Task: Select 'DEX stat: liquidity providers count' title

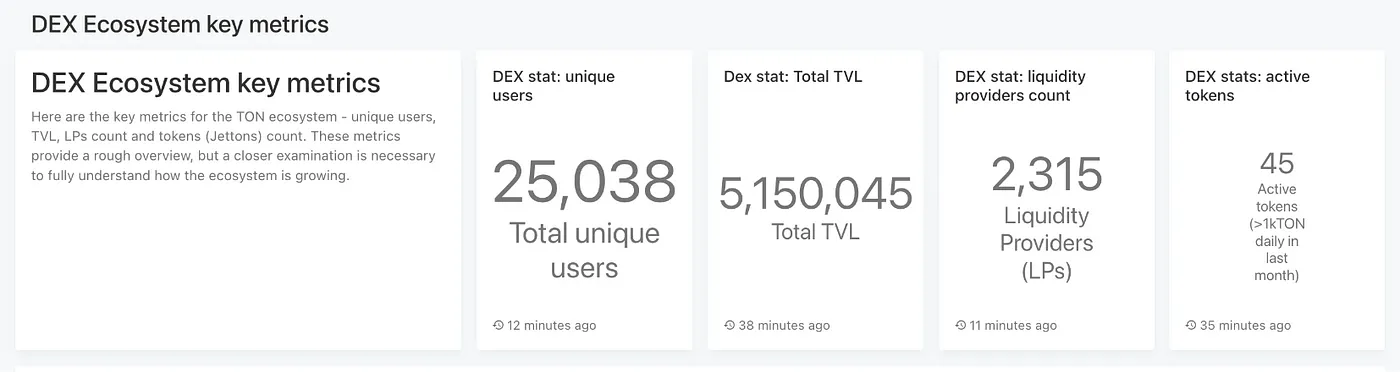Action: (x=1020, y=86)
